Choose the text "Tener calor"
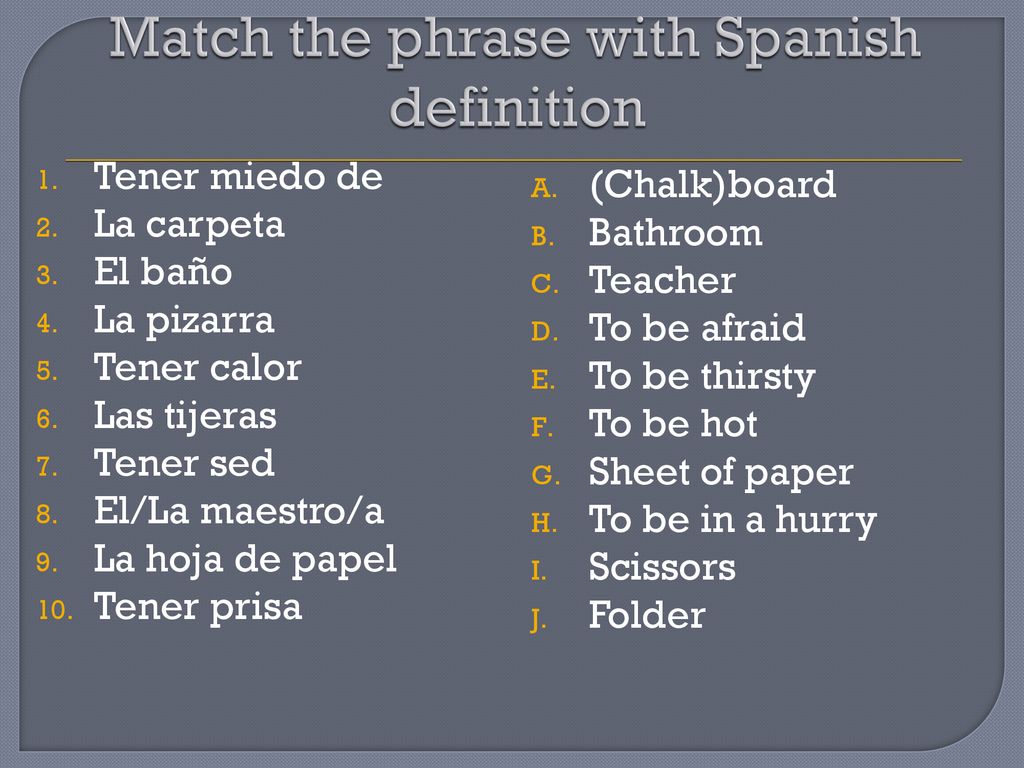Screen dimensions: 1024x768 pyautogui.click(x=198, y=368)
